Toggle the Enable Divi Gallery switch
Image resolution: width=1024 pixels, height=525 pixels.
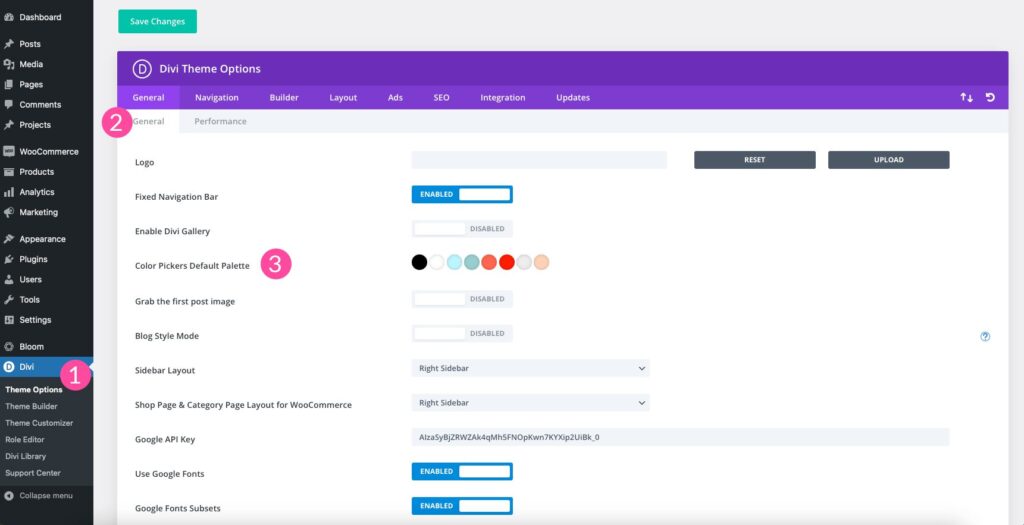(462, 229)
